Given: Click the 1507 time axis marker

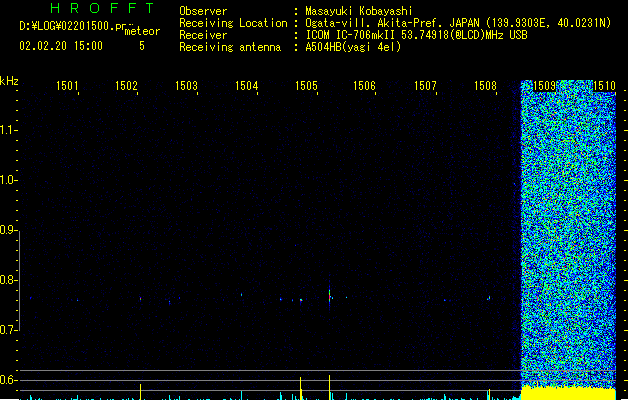Looking at the screenshot, I should (x=425, y=86).
